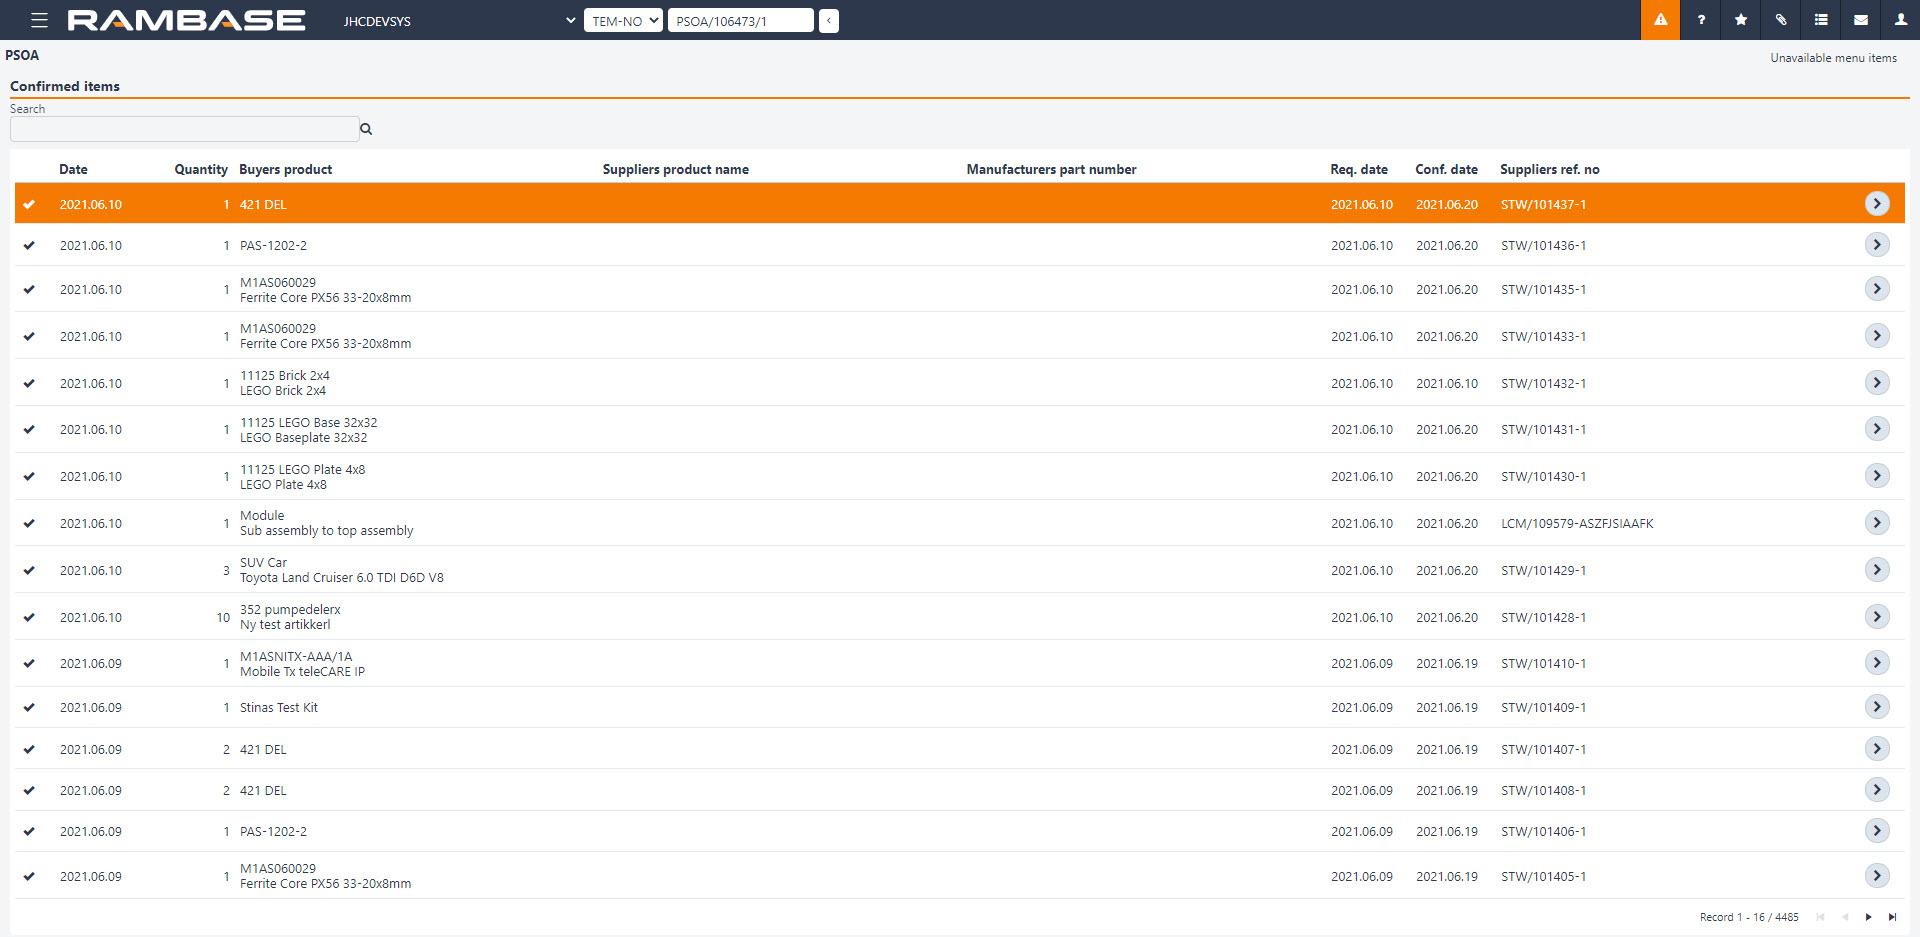Viewport: 1920px width, 937px height.
Task: Open messages via the envelope icon
Action: coord(1861,20)
